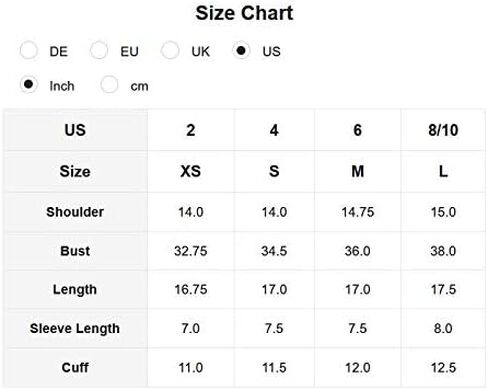488x390 pixels.
Task: Select the Inch unit radio button
Action: 29,85
